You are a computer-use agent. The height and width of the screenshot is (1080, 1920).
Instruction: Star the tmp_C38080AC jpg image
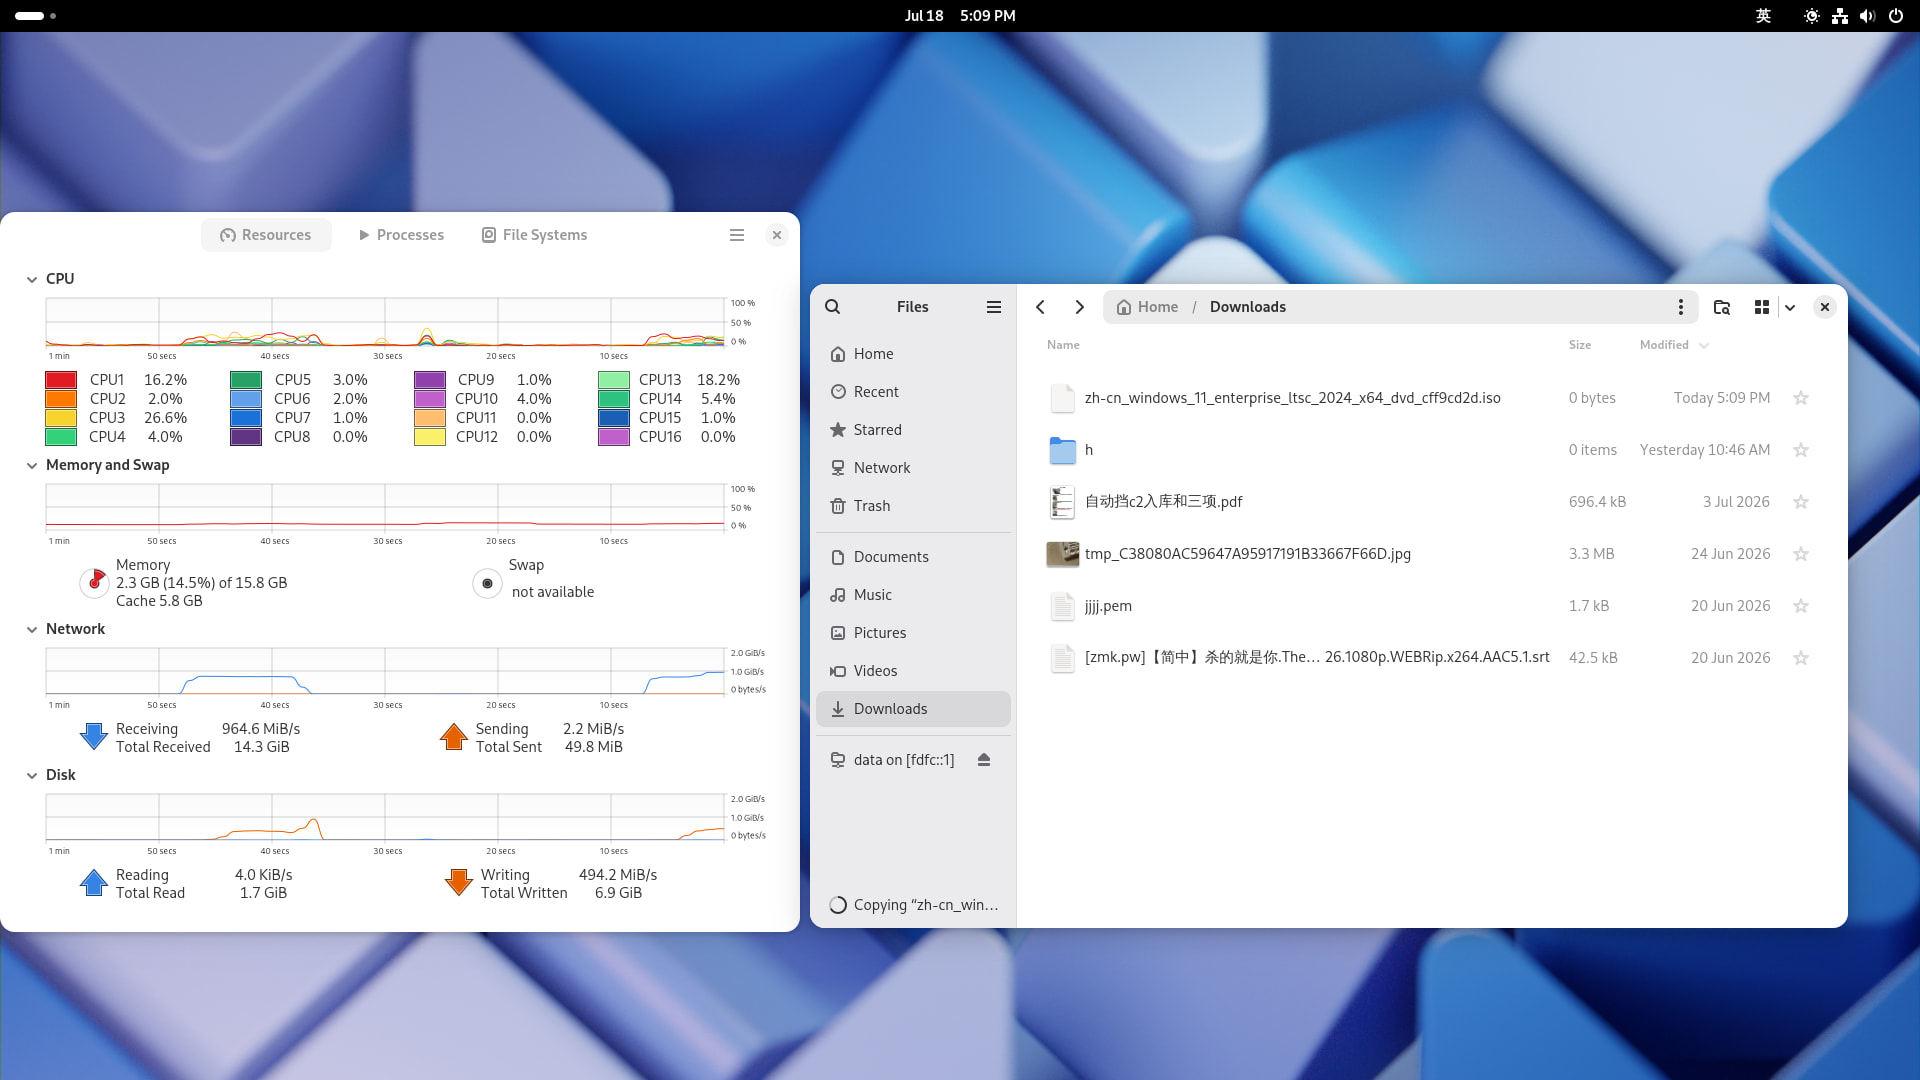click(x=1801, y=554)
